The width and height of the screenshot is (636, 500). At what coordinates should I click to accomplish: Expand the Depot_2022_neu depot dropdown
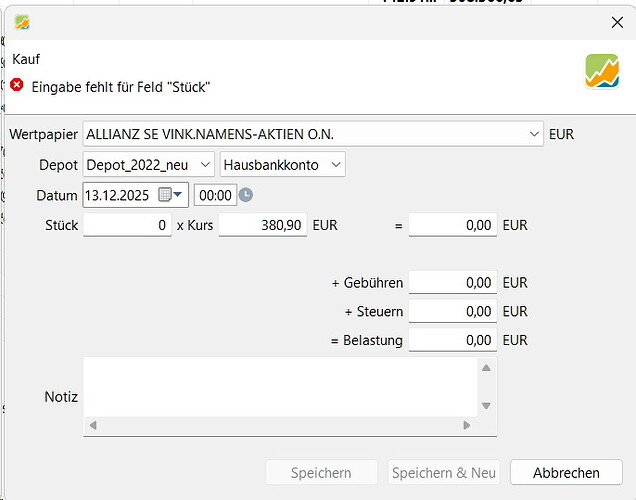coord(205,164)
